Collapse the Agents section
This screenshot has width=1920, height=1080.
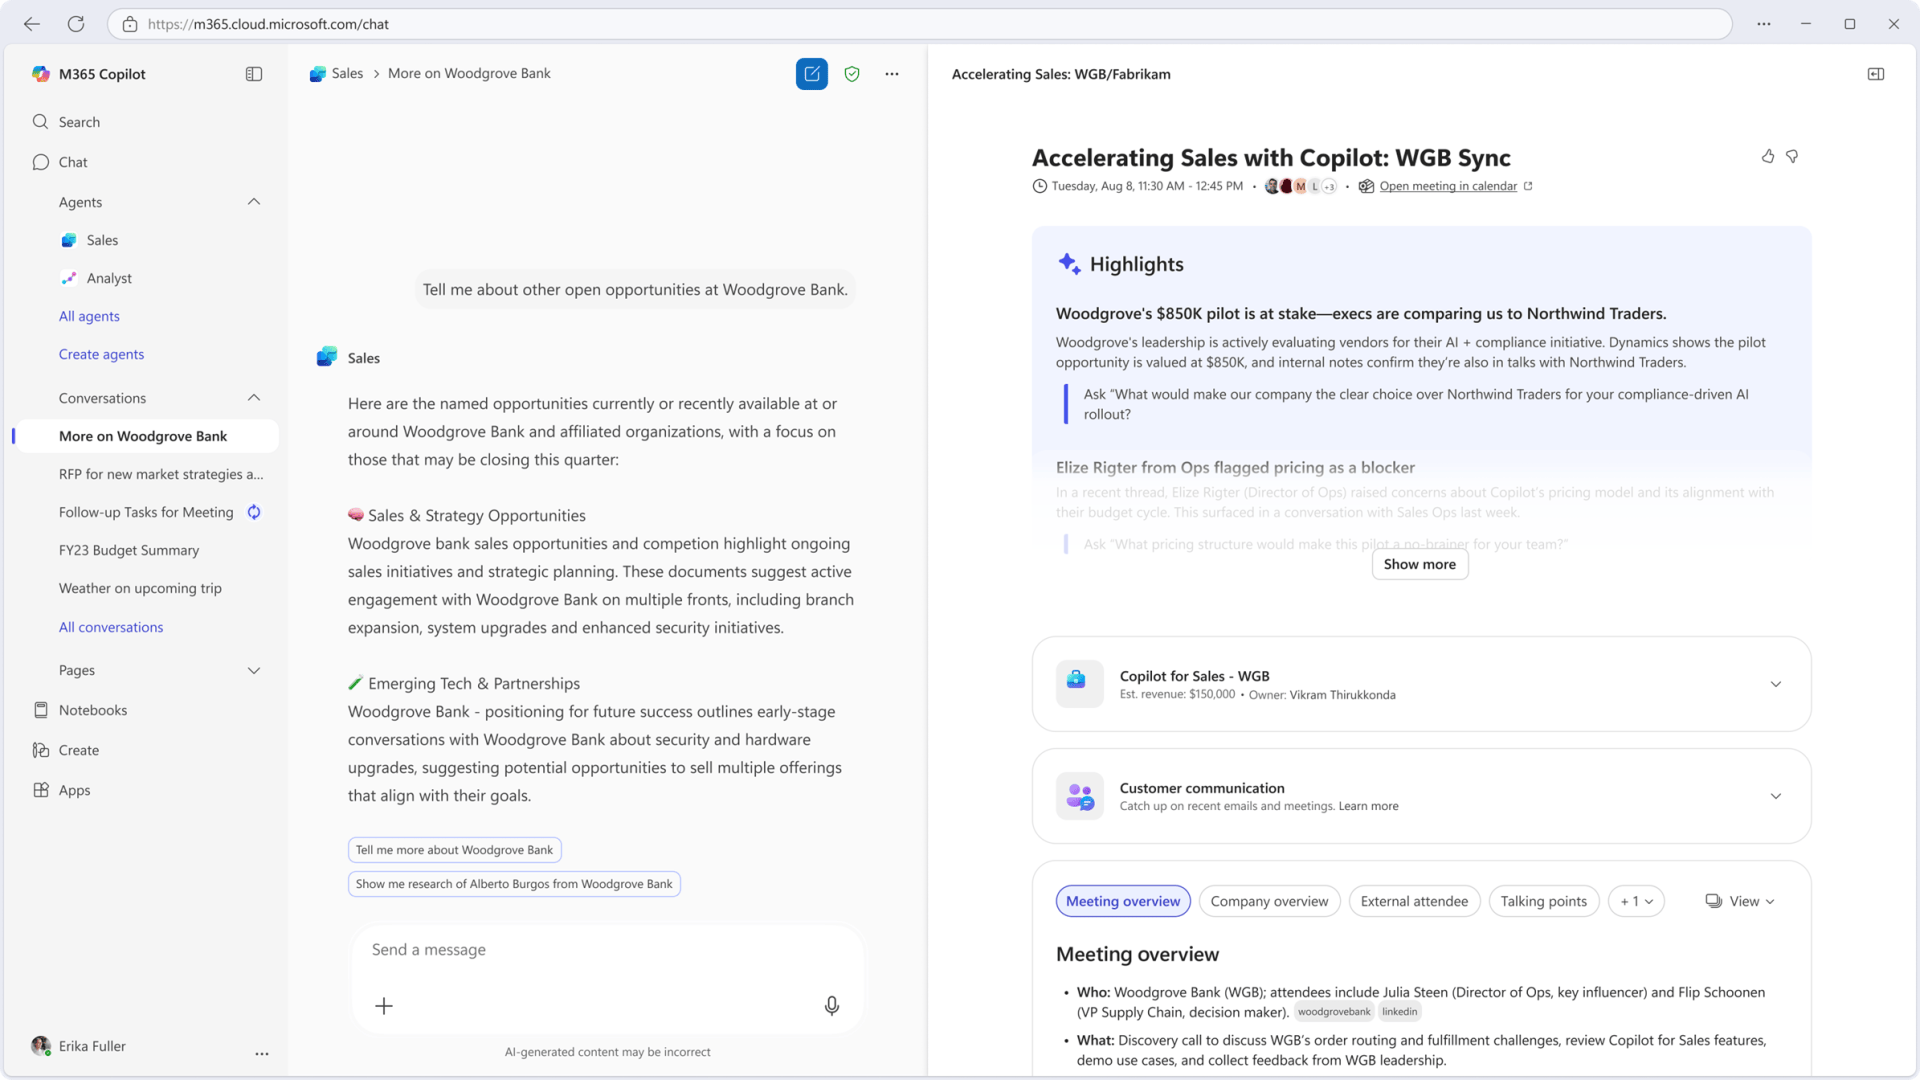[253, 202]
